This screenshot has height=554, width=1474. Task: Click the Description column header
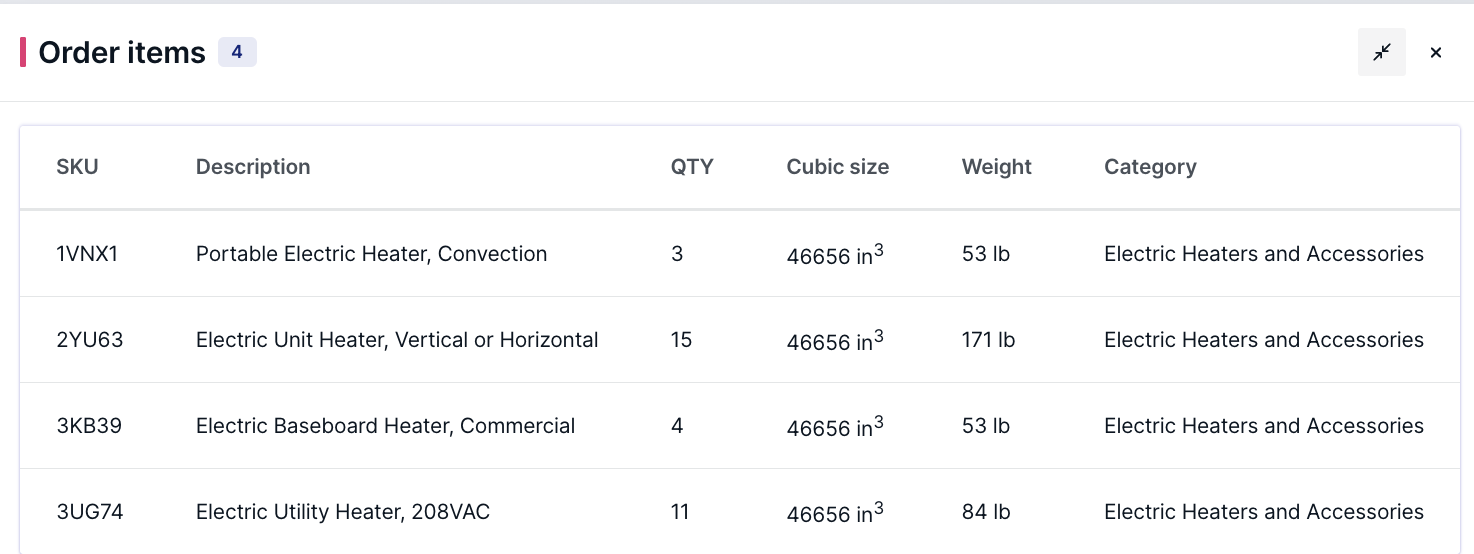pyautogui.click(x=253, y=167)
